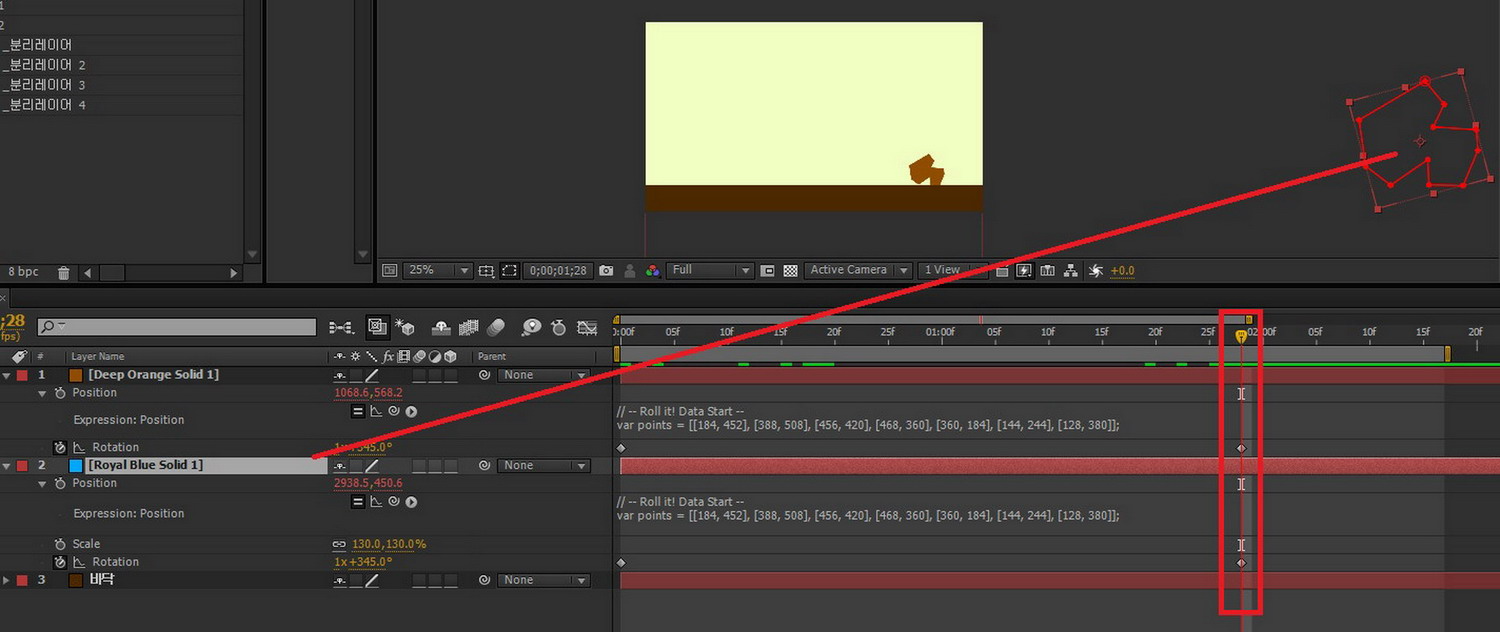
Task: Collapse Position property under Royal Blue layer
Action: coord(42,483)
